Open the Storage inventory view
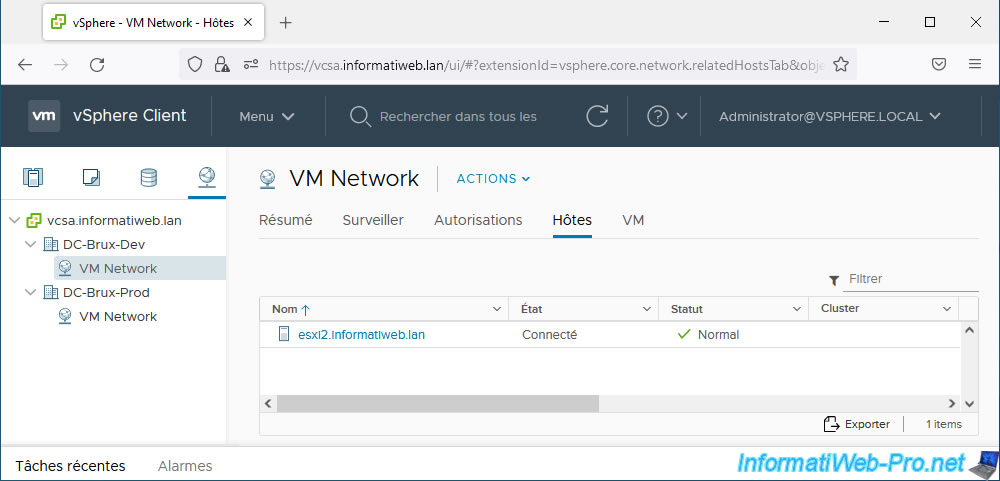 148,178
